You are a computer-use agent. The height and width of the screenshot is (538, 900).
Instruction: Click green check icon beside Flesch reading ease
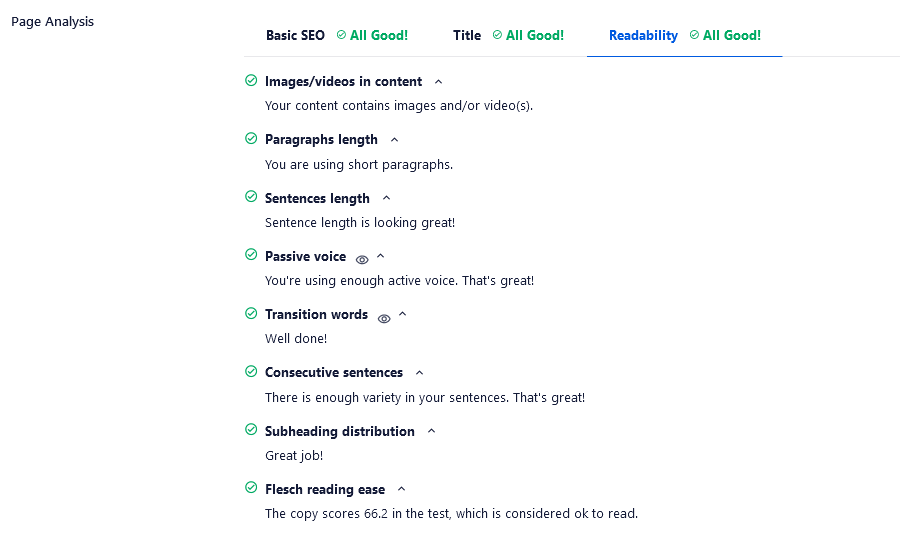click(251, 487)
